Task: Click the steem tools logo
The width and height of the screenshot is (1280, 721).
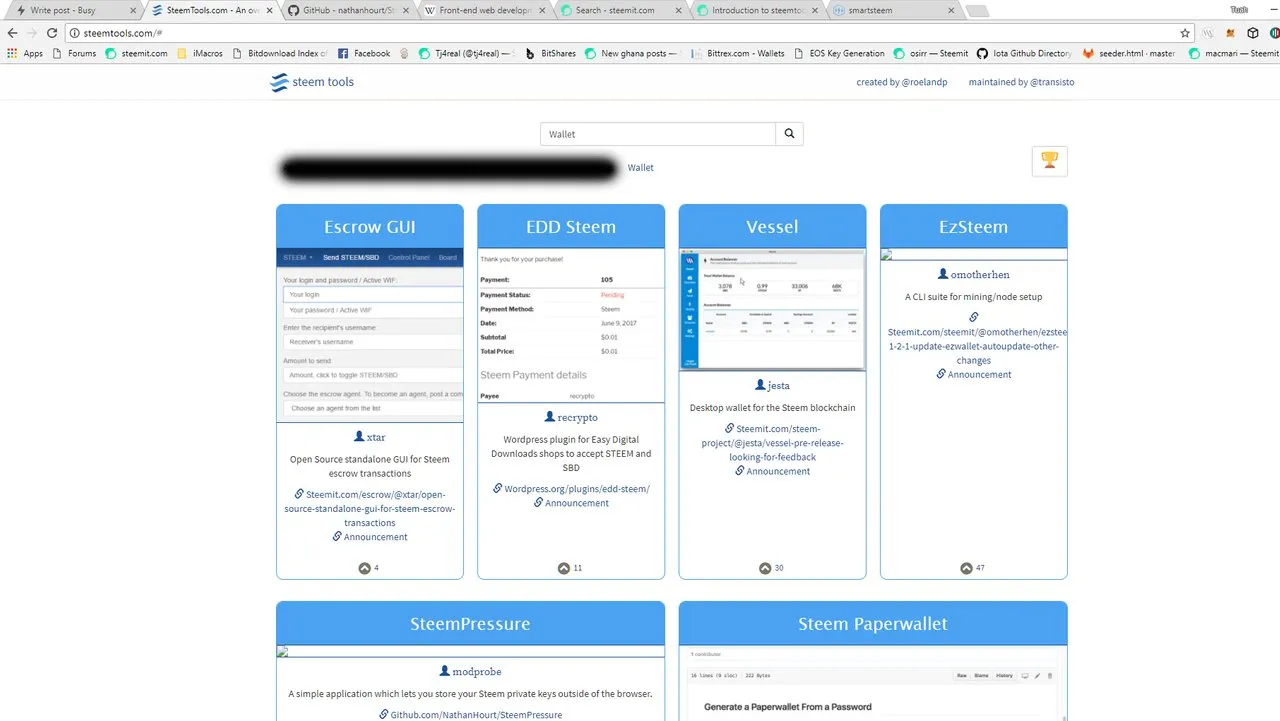Action: [312, 82]
